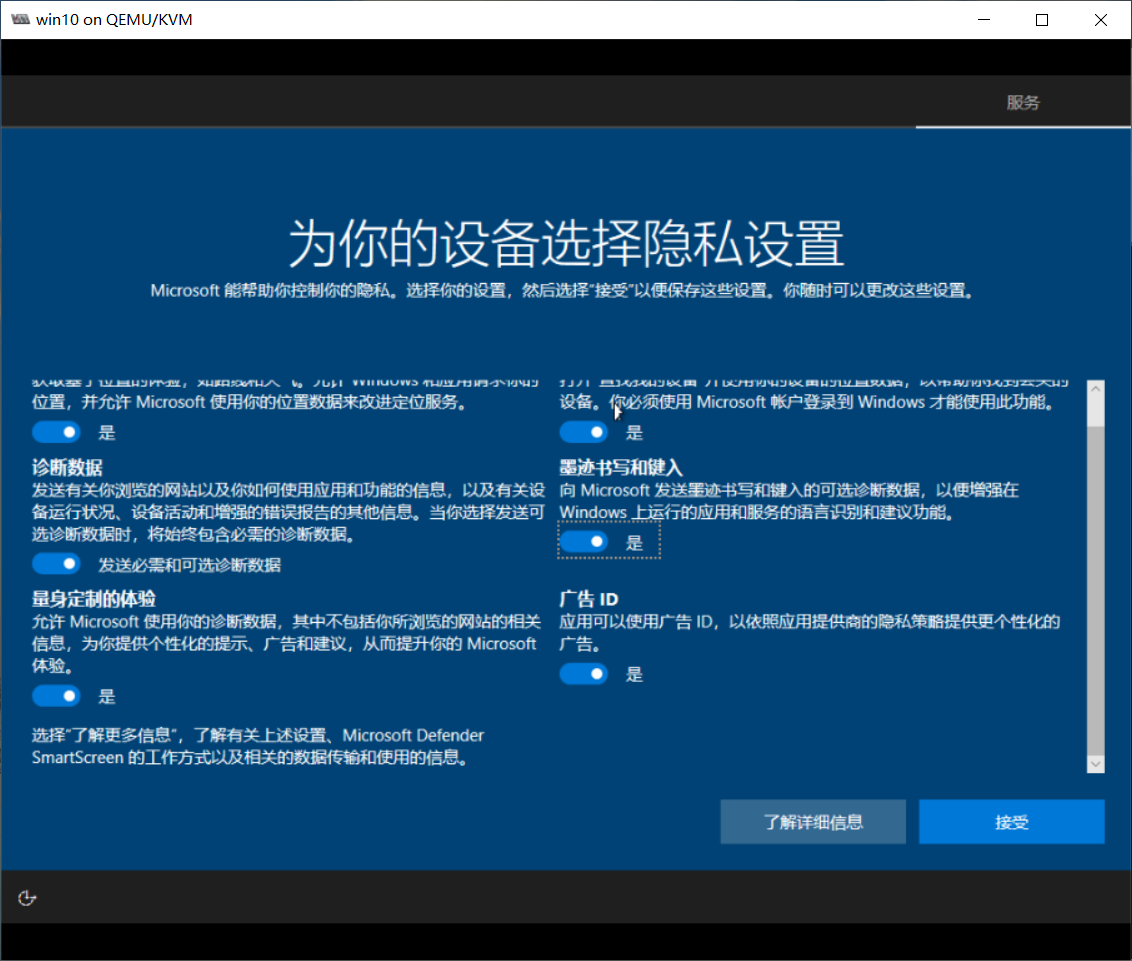Click the QEMU window title icon
This screenshot has width=1132, height=961.
[20, 19]
